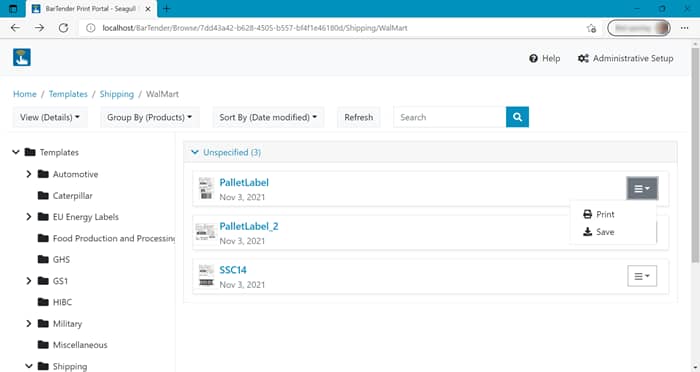Open the View (Details) dropdown

tap(50, 117)
